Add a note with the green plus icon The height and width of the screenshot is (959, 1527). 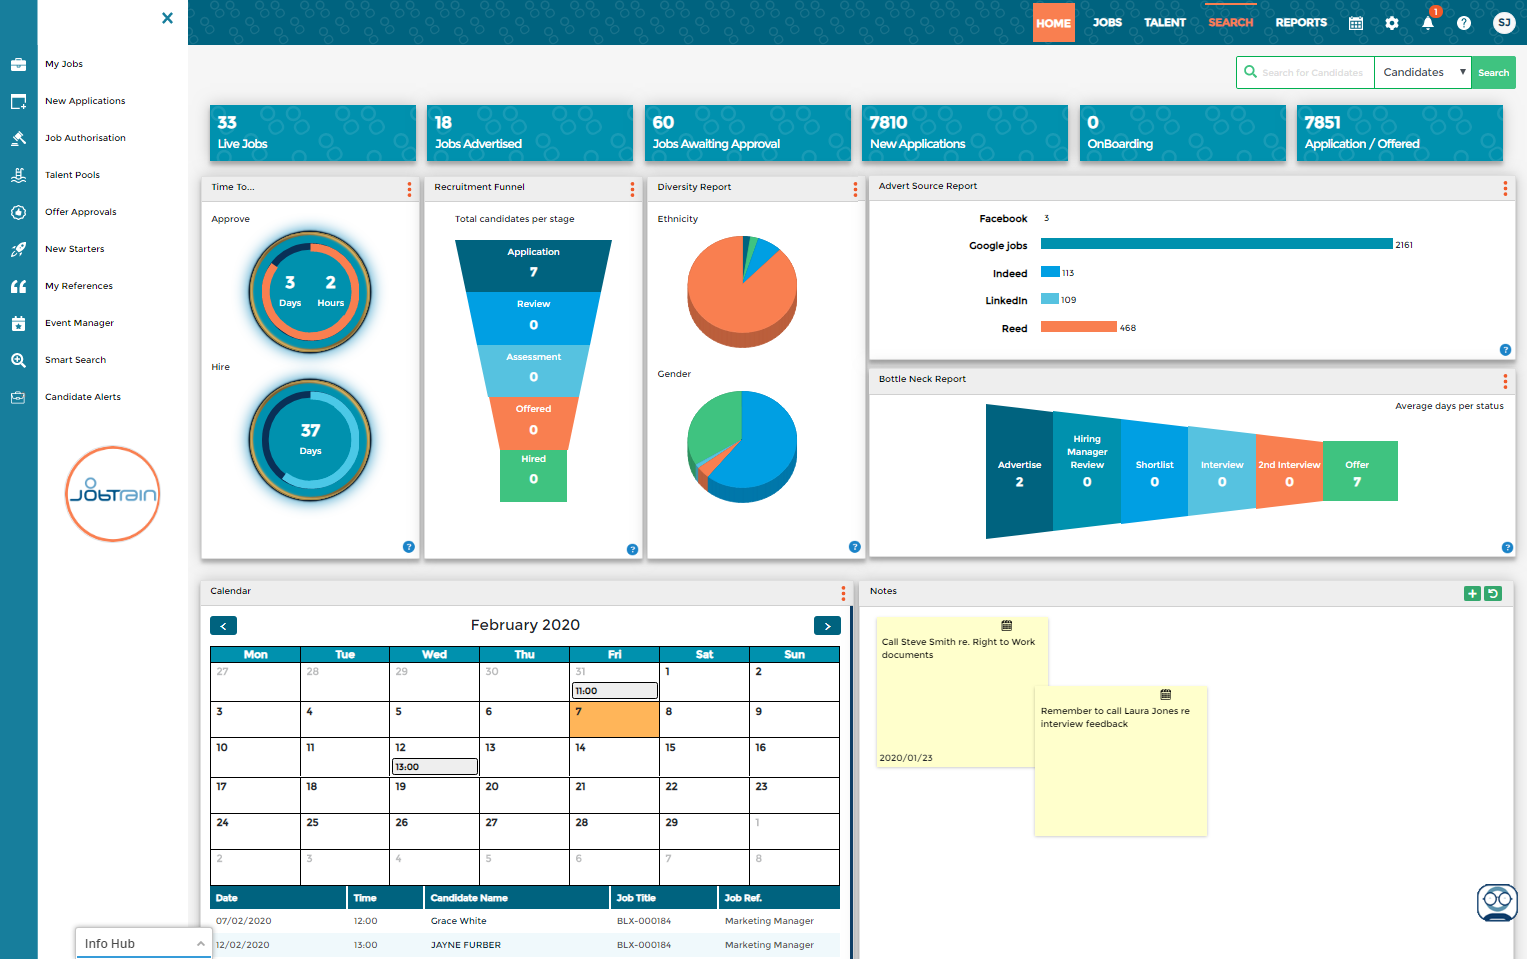click(x=1472, y=593)
